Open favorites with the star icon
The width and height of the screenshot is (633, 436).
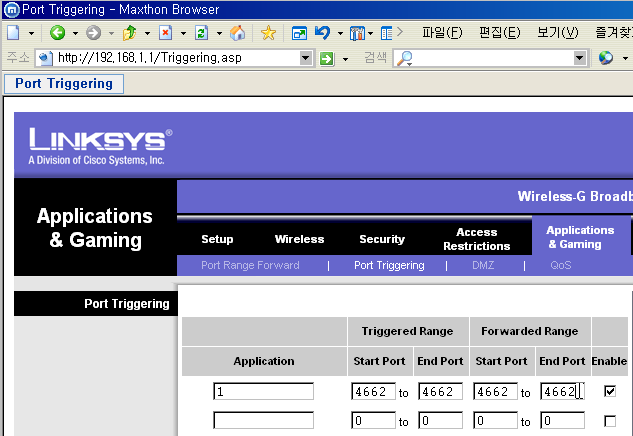point(268,33)
